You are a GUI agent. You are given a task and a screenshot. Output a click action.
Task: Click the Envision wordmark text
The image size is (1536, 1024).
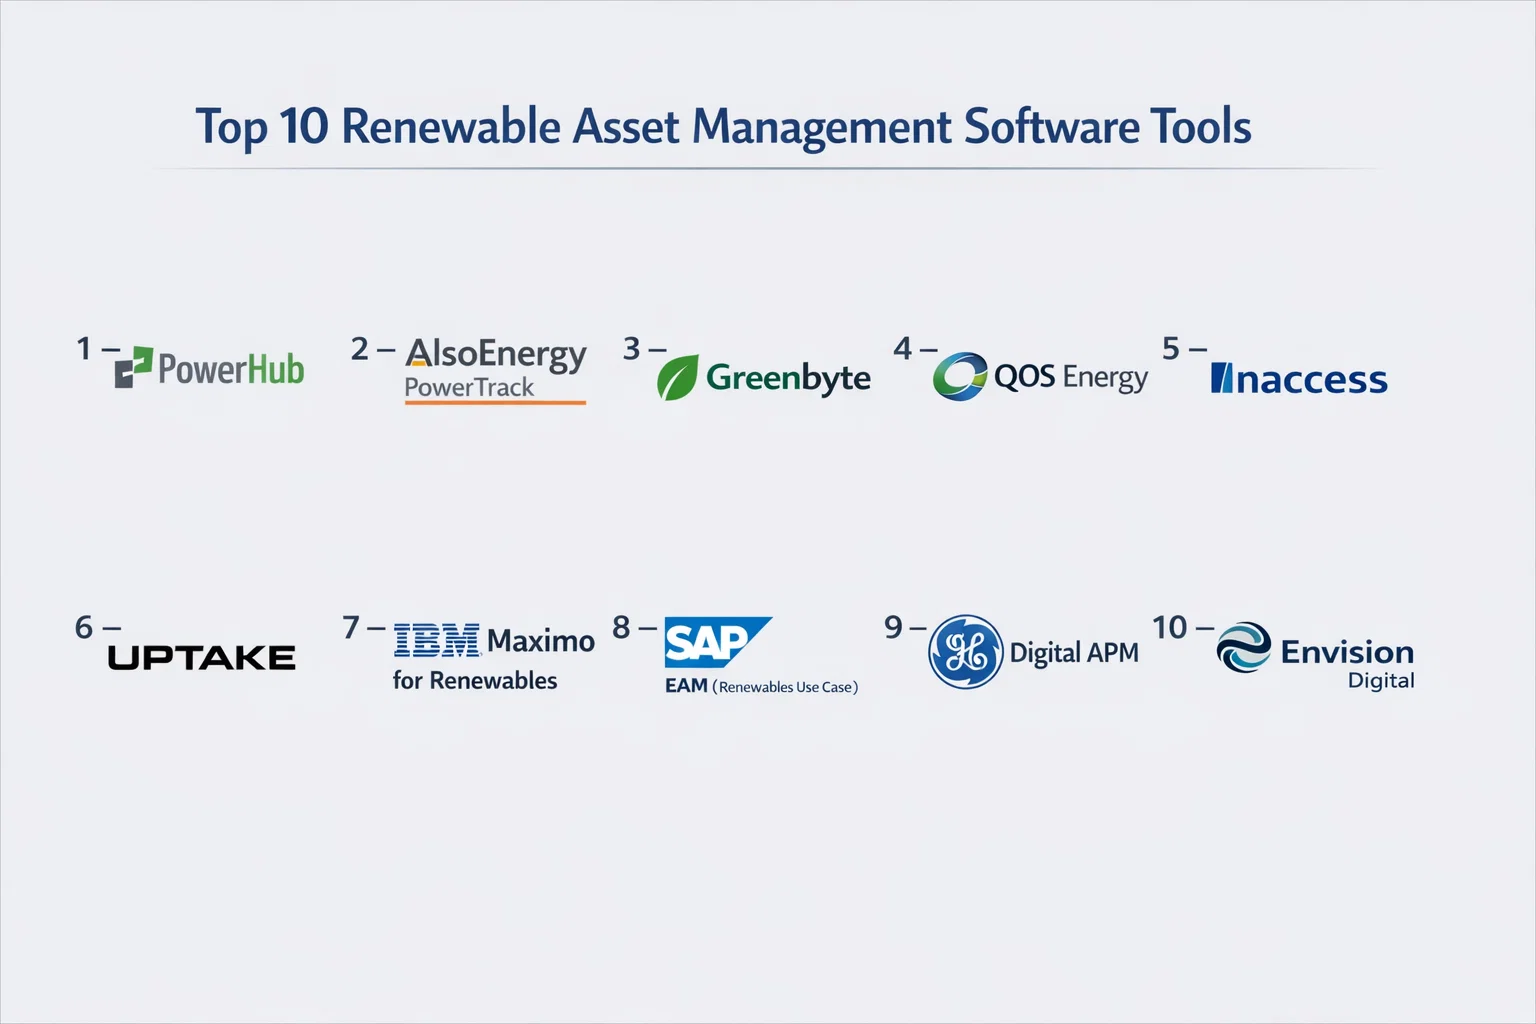tap(1347, 652)
